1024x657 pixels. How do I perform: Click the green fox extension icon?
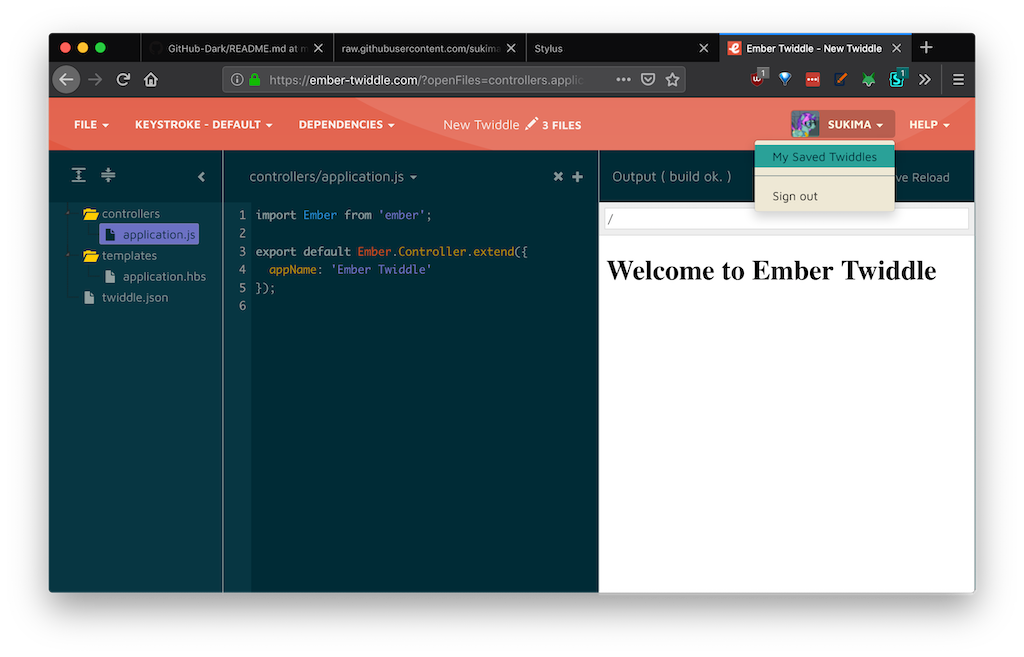pos(868,80)
